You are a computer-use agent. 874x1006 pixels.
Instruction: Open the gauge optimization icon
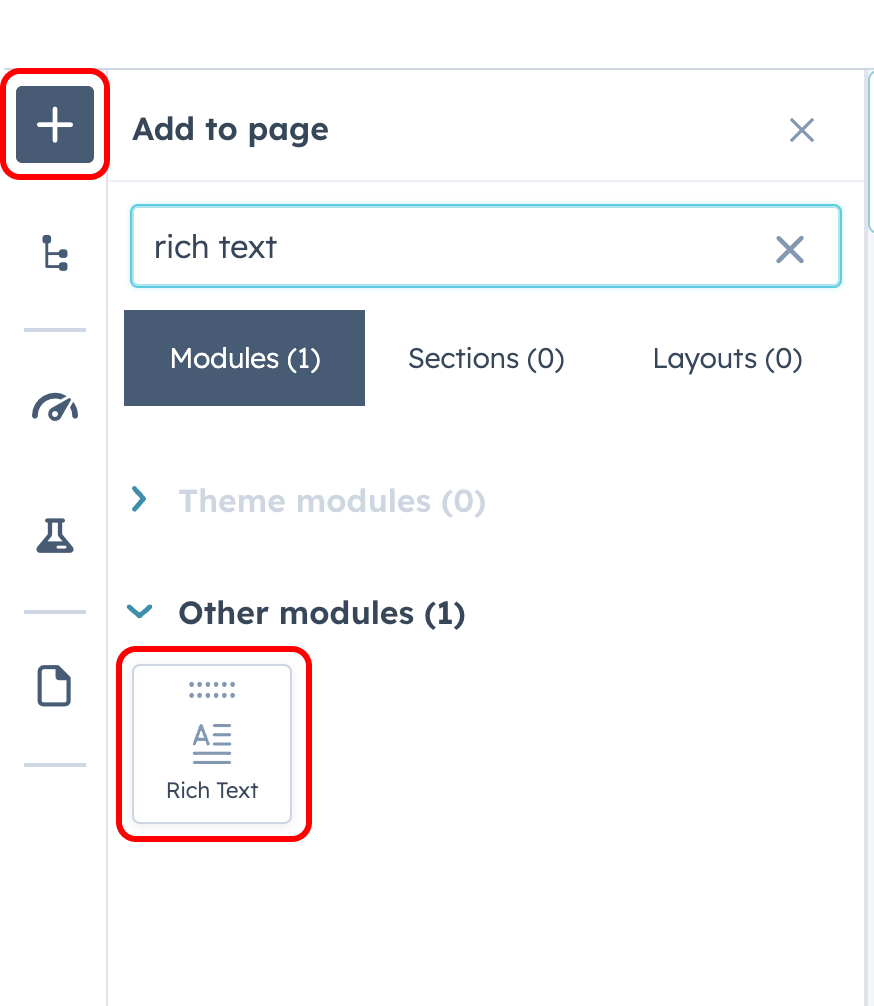[55, 407]
